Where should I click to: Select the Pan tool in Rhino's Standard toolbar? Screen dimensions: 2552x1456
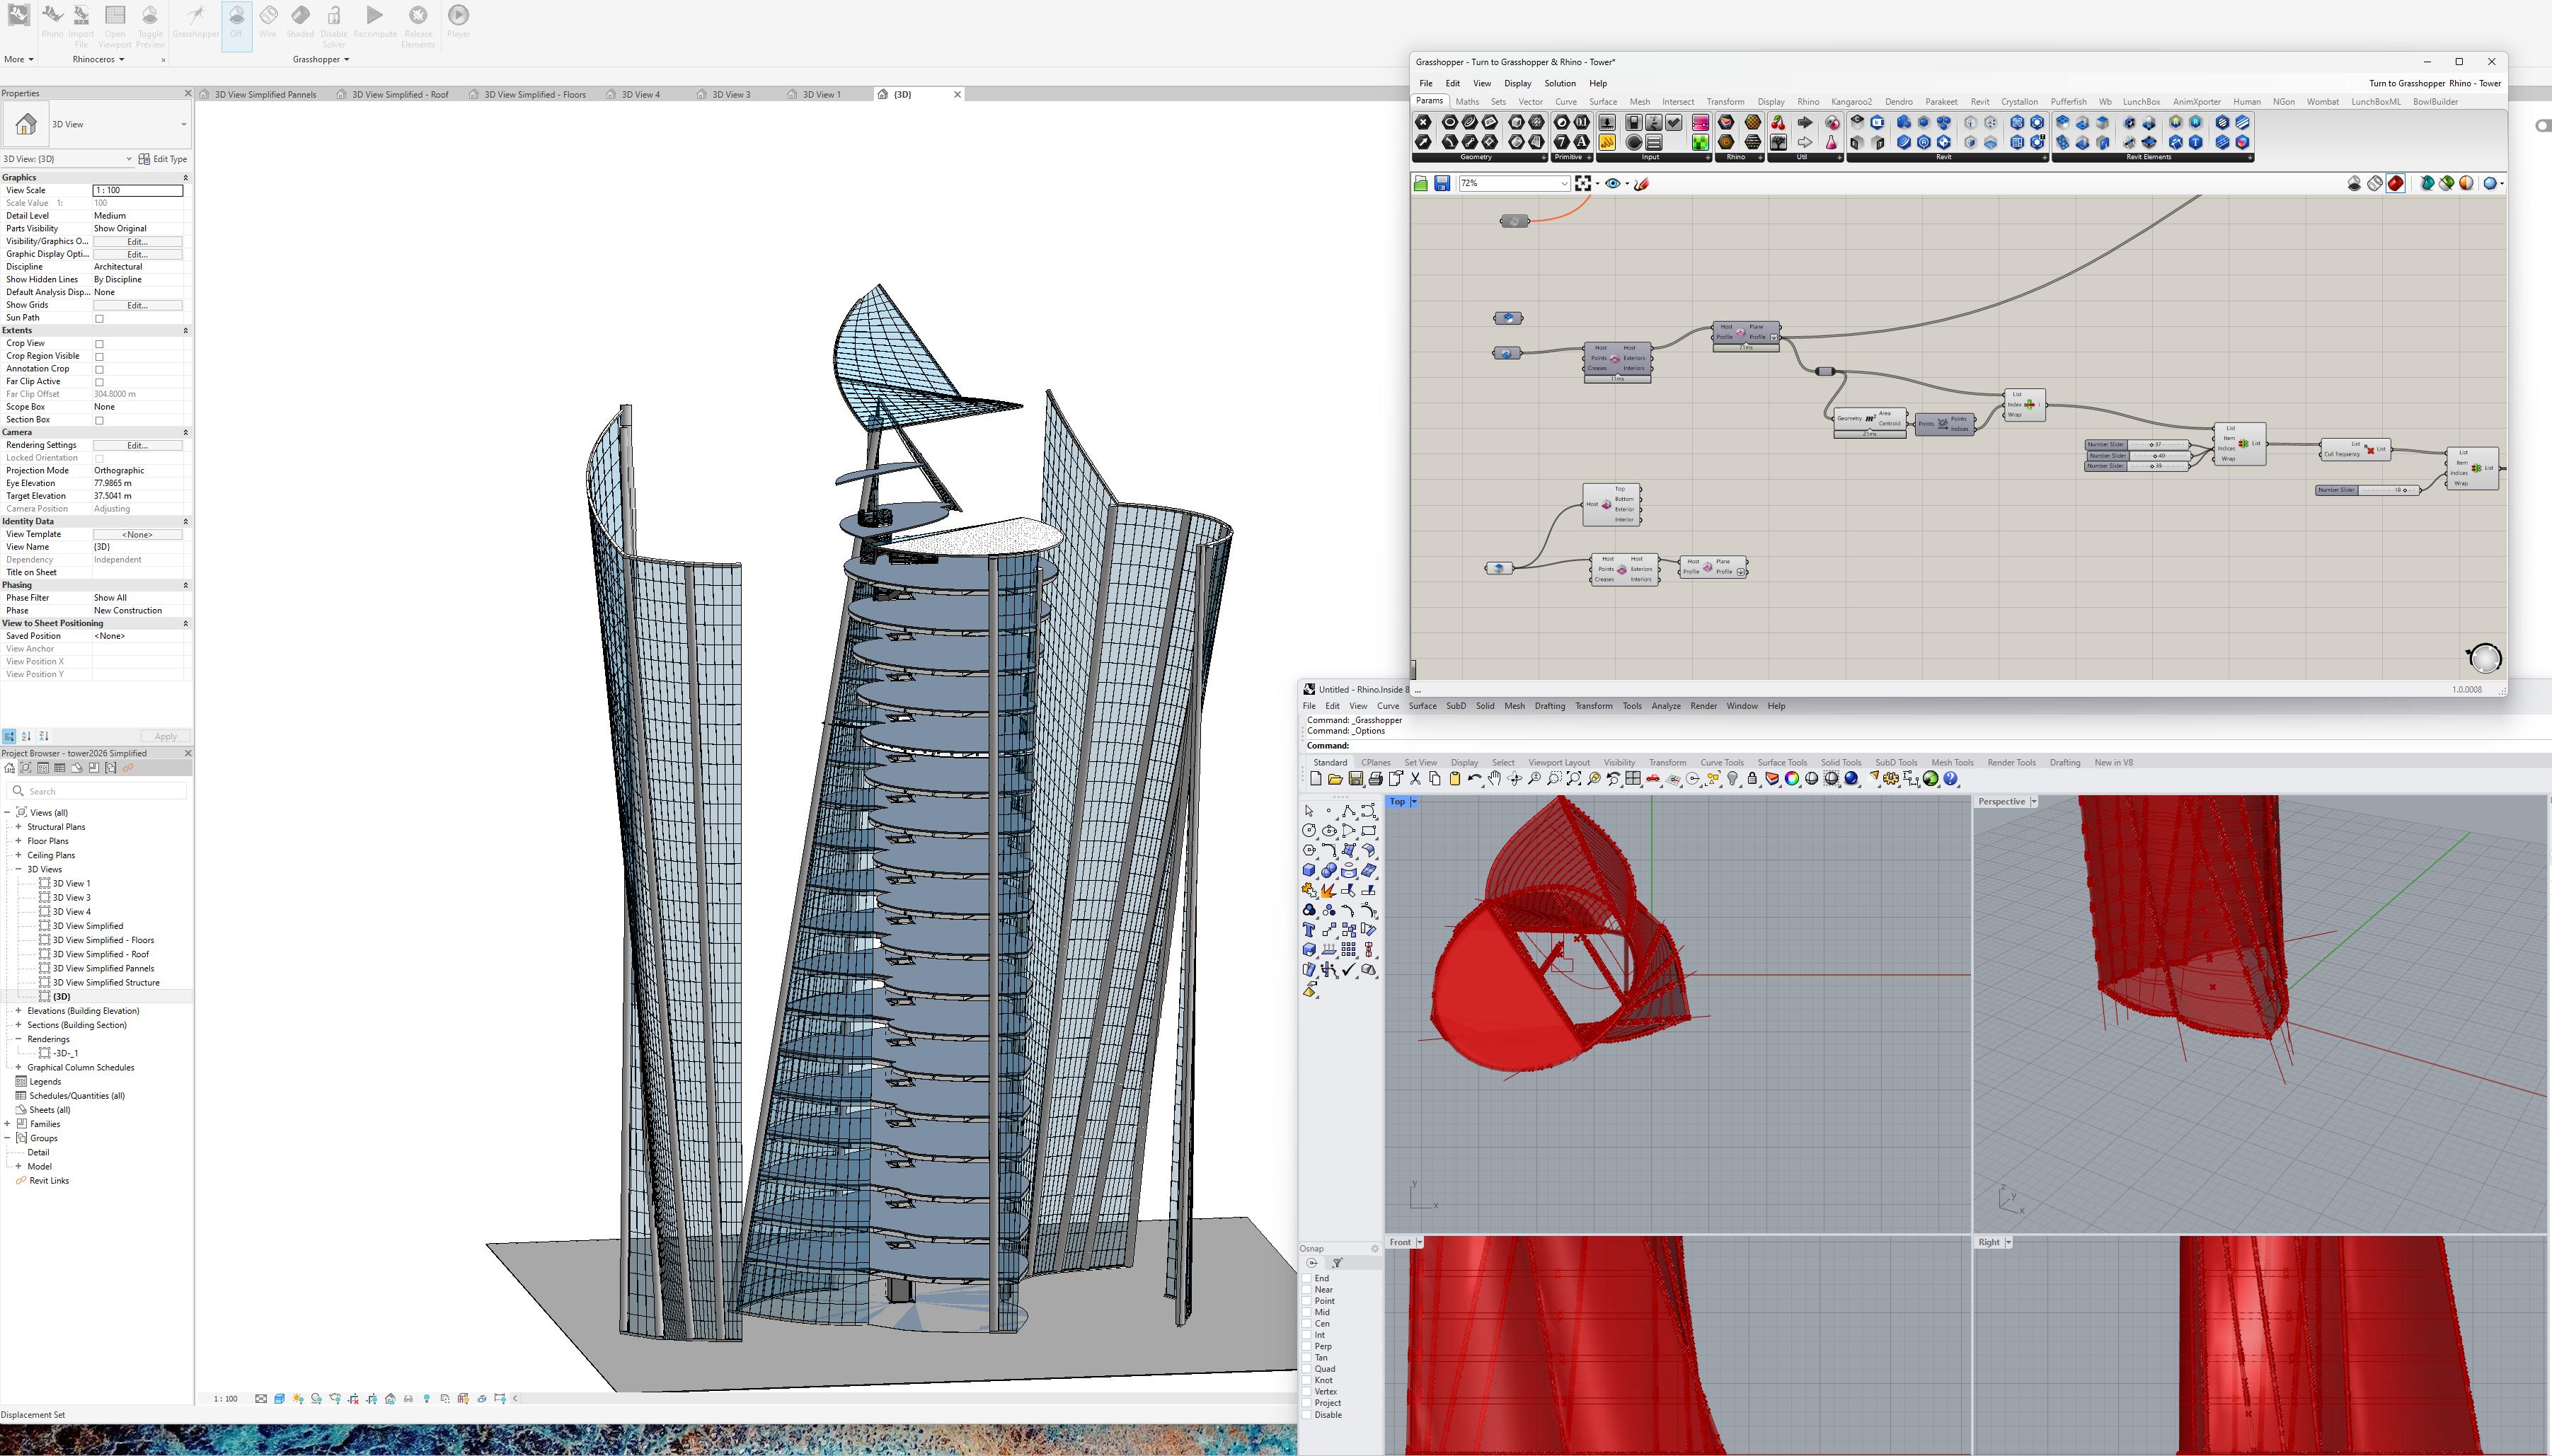tap(1494, 779)
